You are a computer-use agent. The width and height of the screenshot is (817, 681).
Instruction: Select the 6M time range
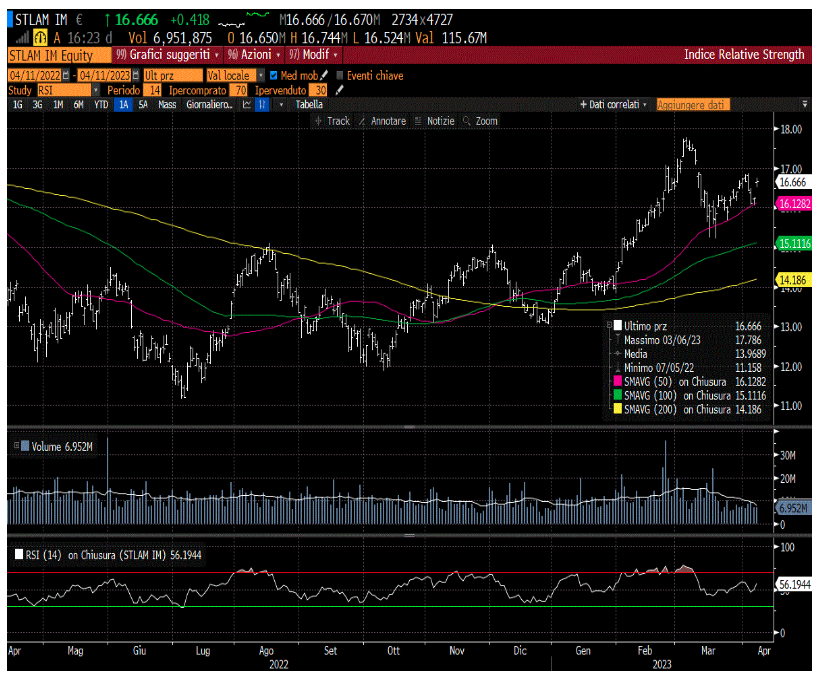tap(78, 105)
